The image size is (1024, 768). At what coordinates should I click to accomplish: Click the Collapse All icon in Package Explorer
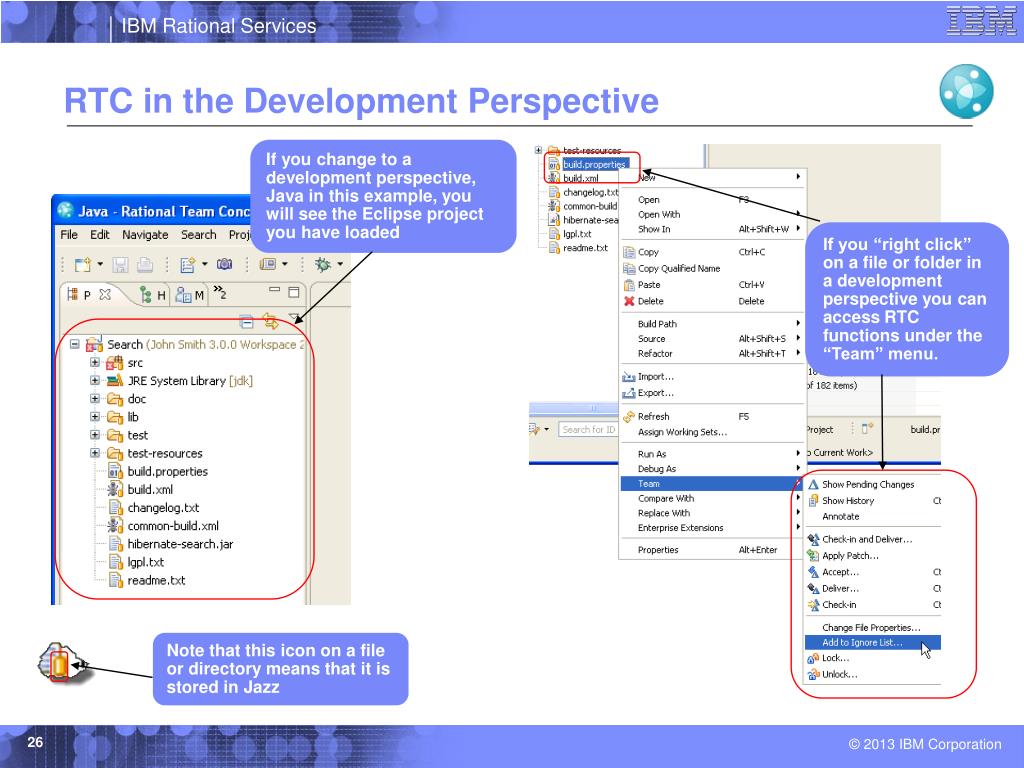246,321
